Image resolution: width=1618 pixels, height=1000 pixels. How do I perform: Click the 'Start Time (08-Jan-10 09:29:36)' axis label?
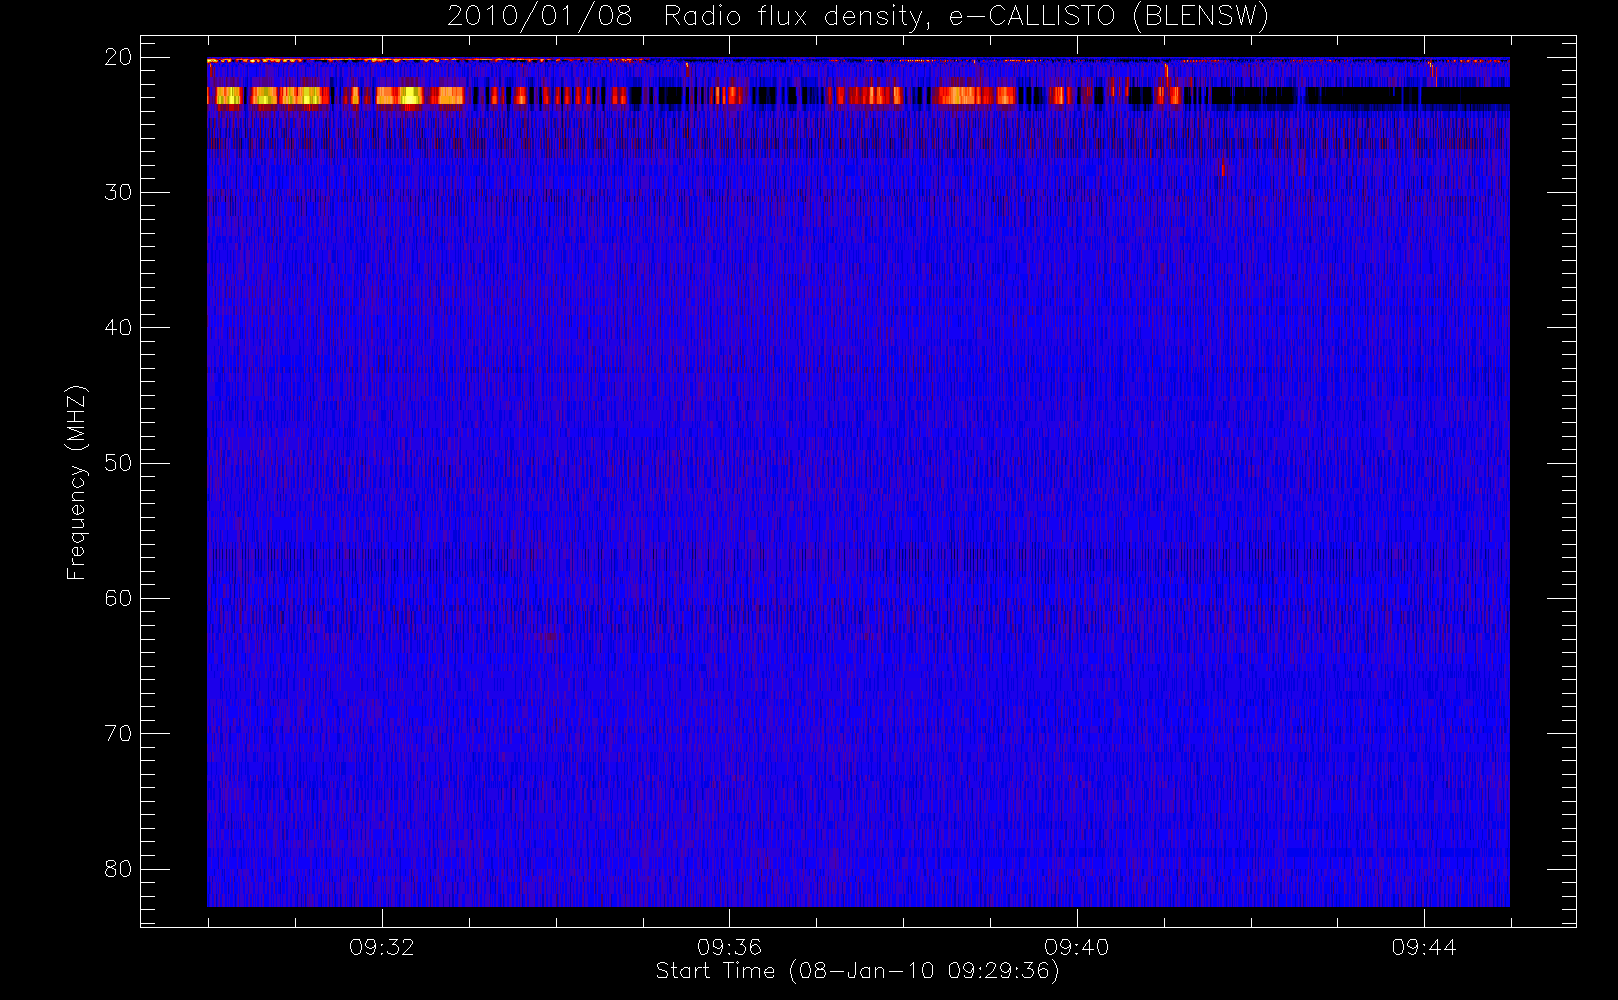tap(857, 971)
